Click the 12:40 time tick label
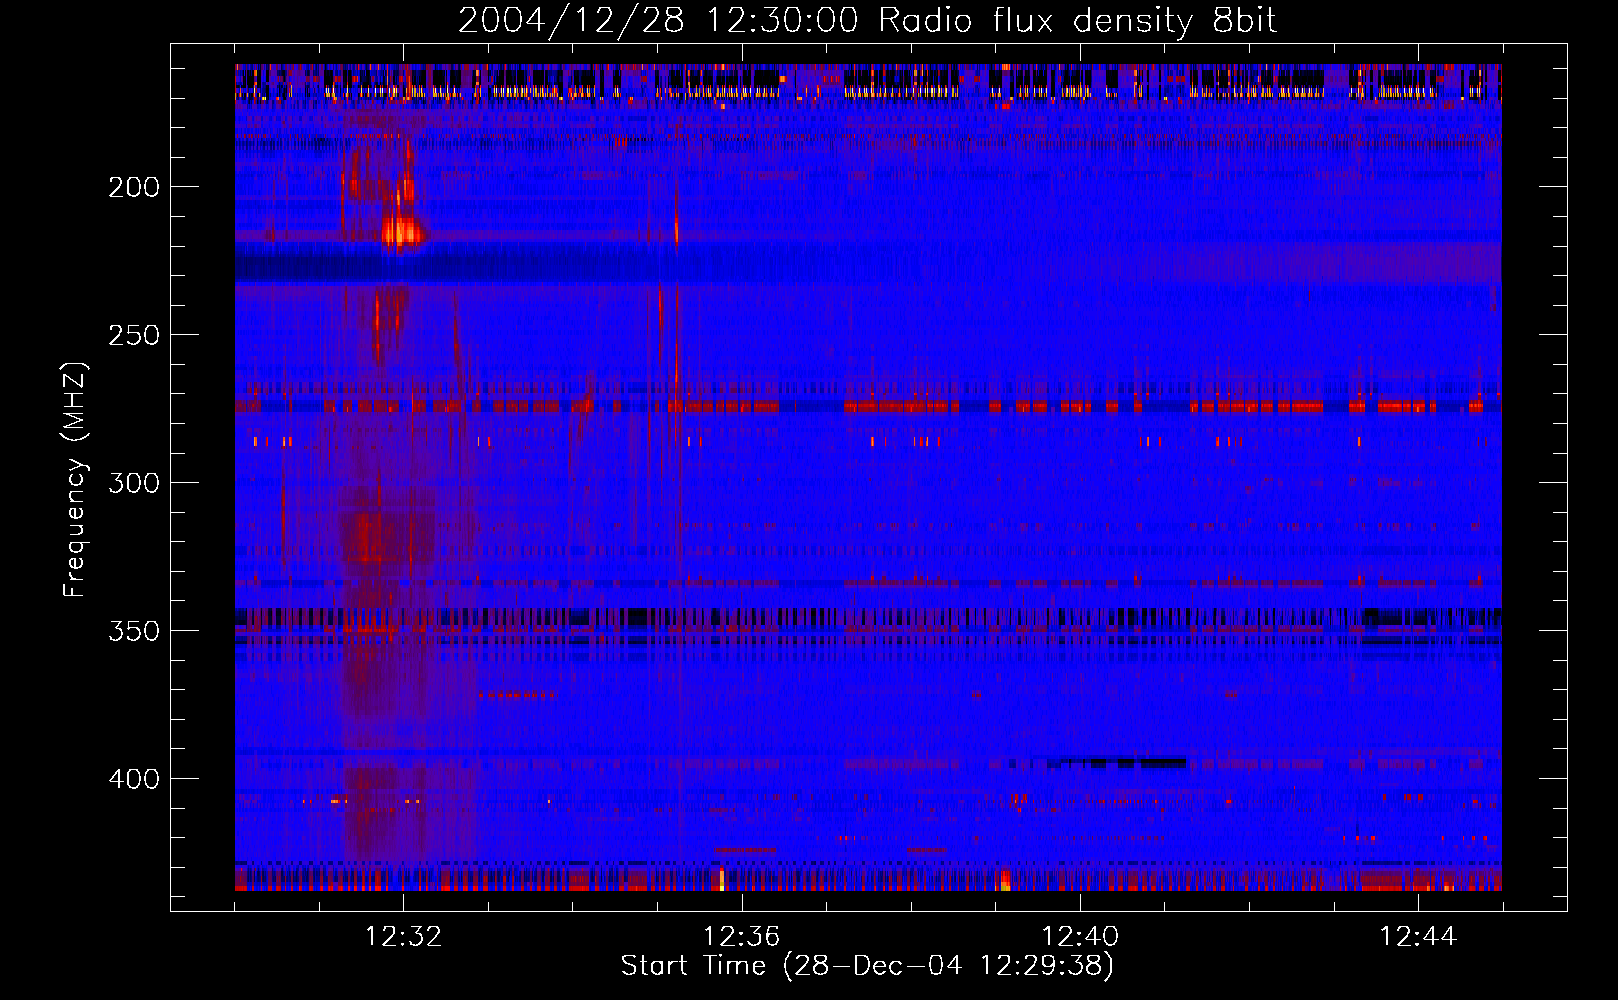The width and height of the screenshot is (1618, 1000). point(1080,937)
